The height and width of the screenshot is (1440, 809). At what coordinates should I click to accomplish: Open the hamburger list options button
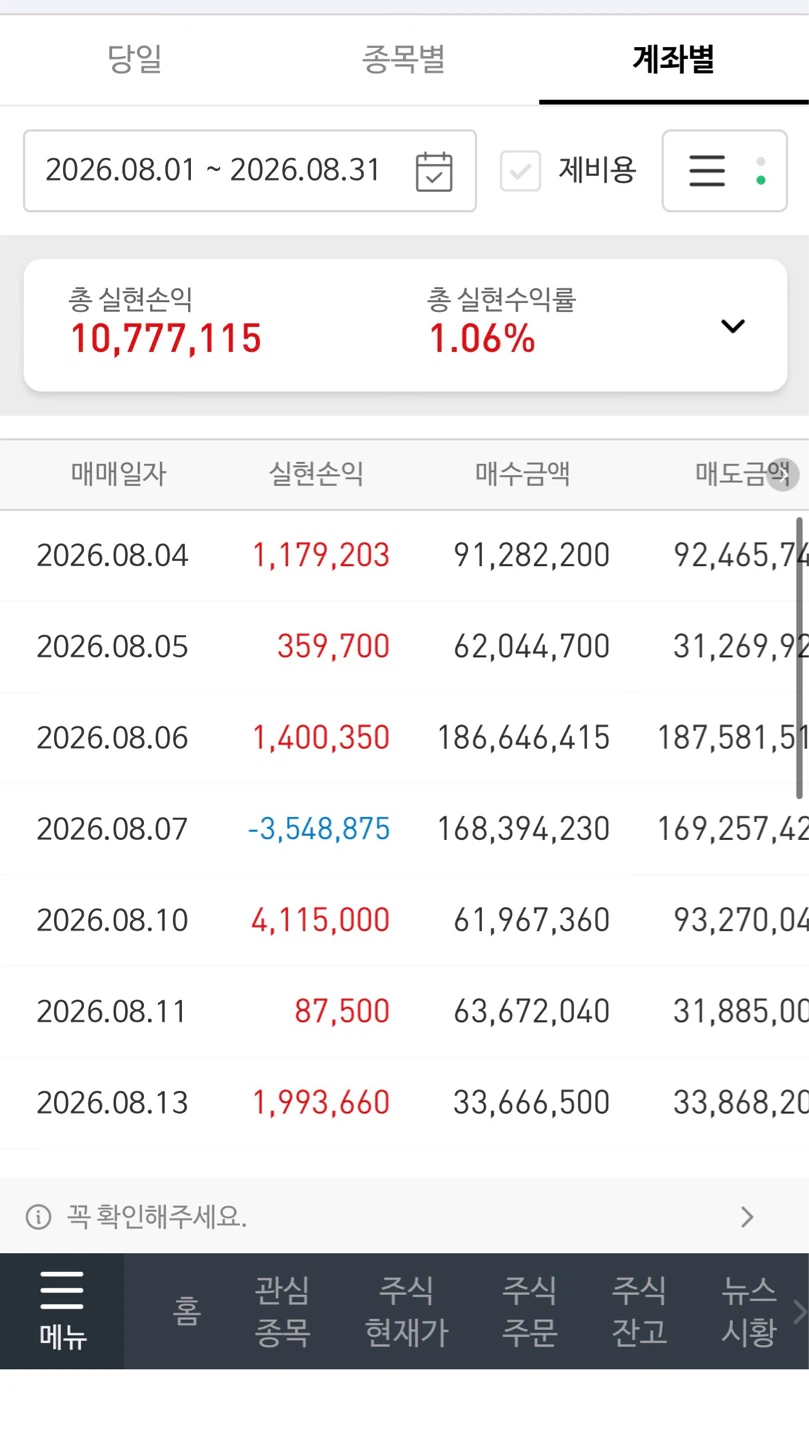(724, 171)
